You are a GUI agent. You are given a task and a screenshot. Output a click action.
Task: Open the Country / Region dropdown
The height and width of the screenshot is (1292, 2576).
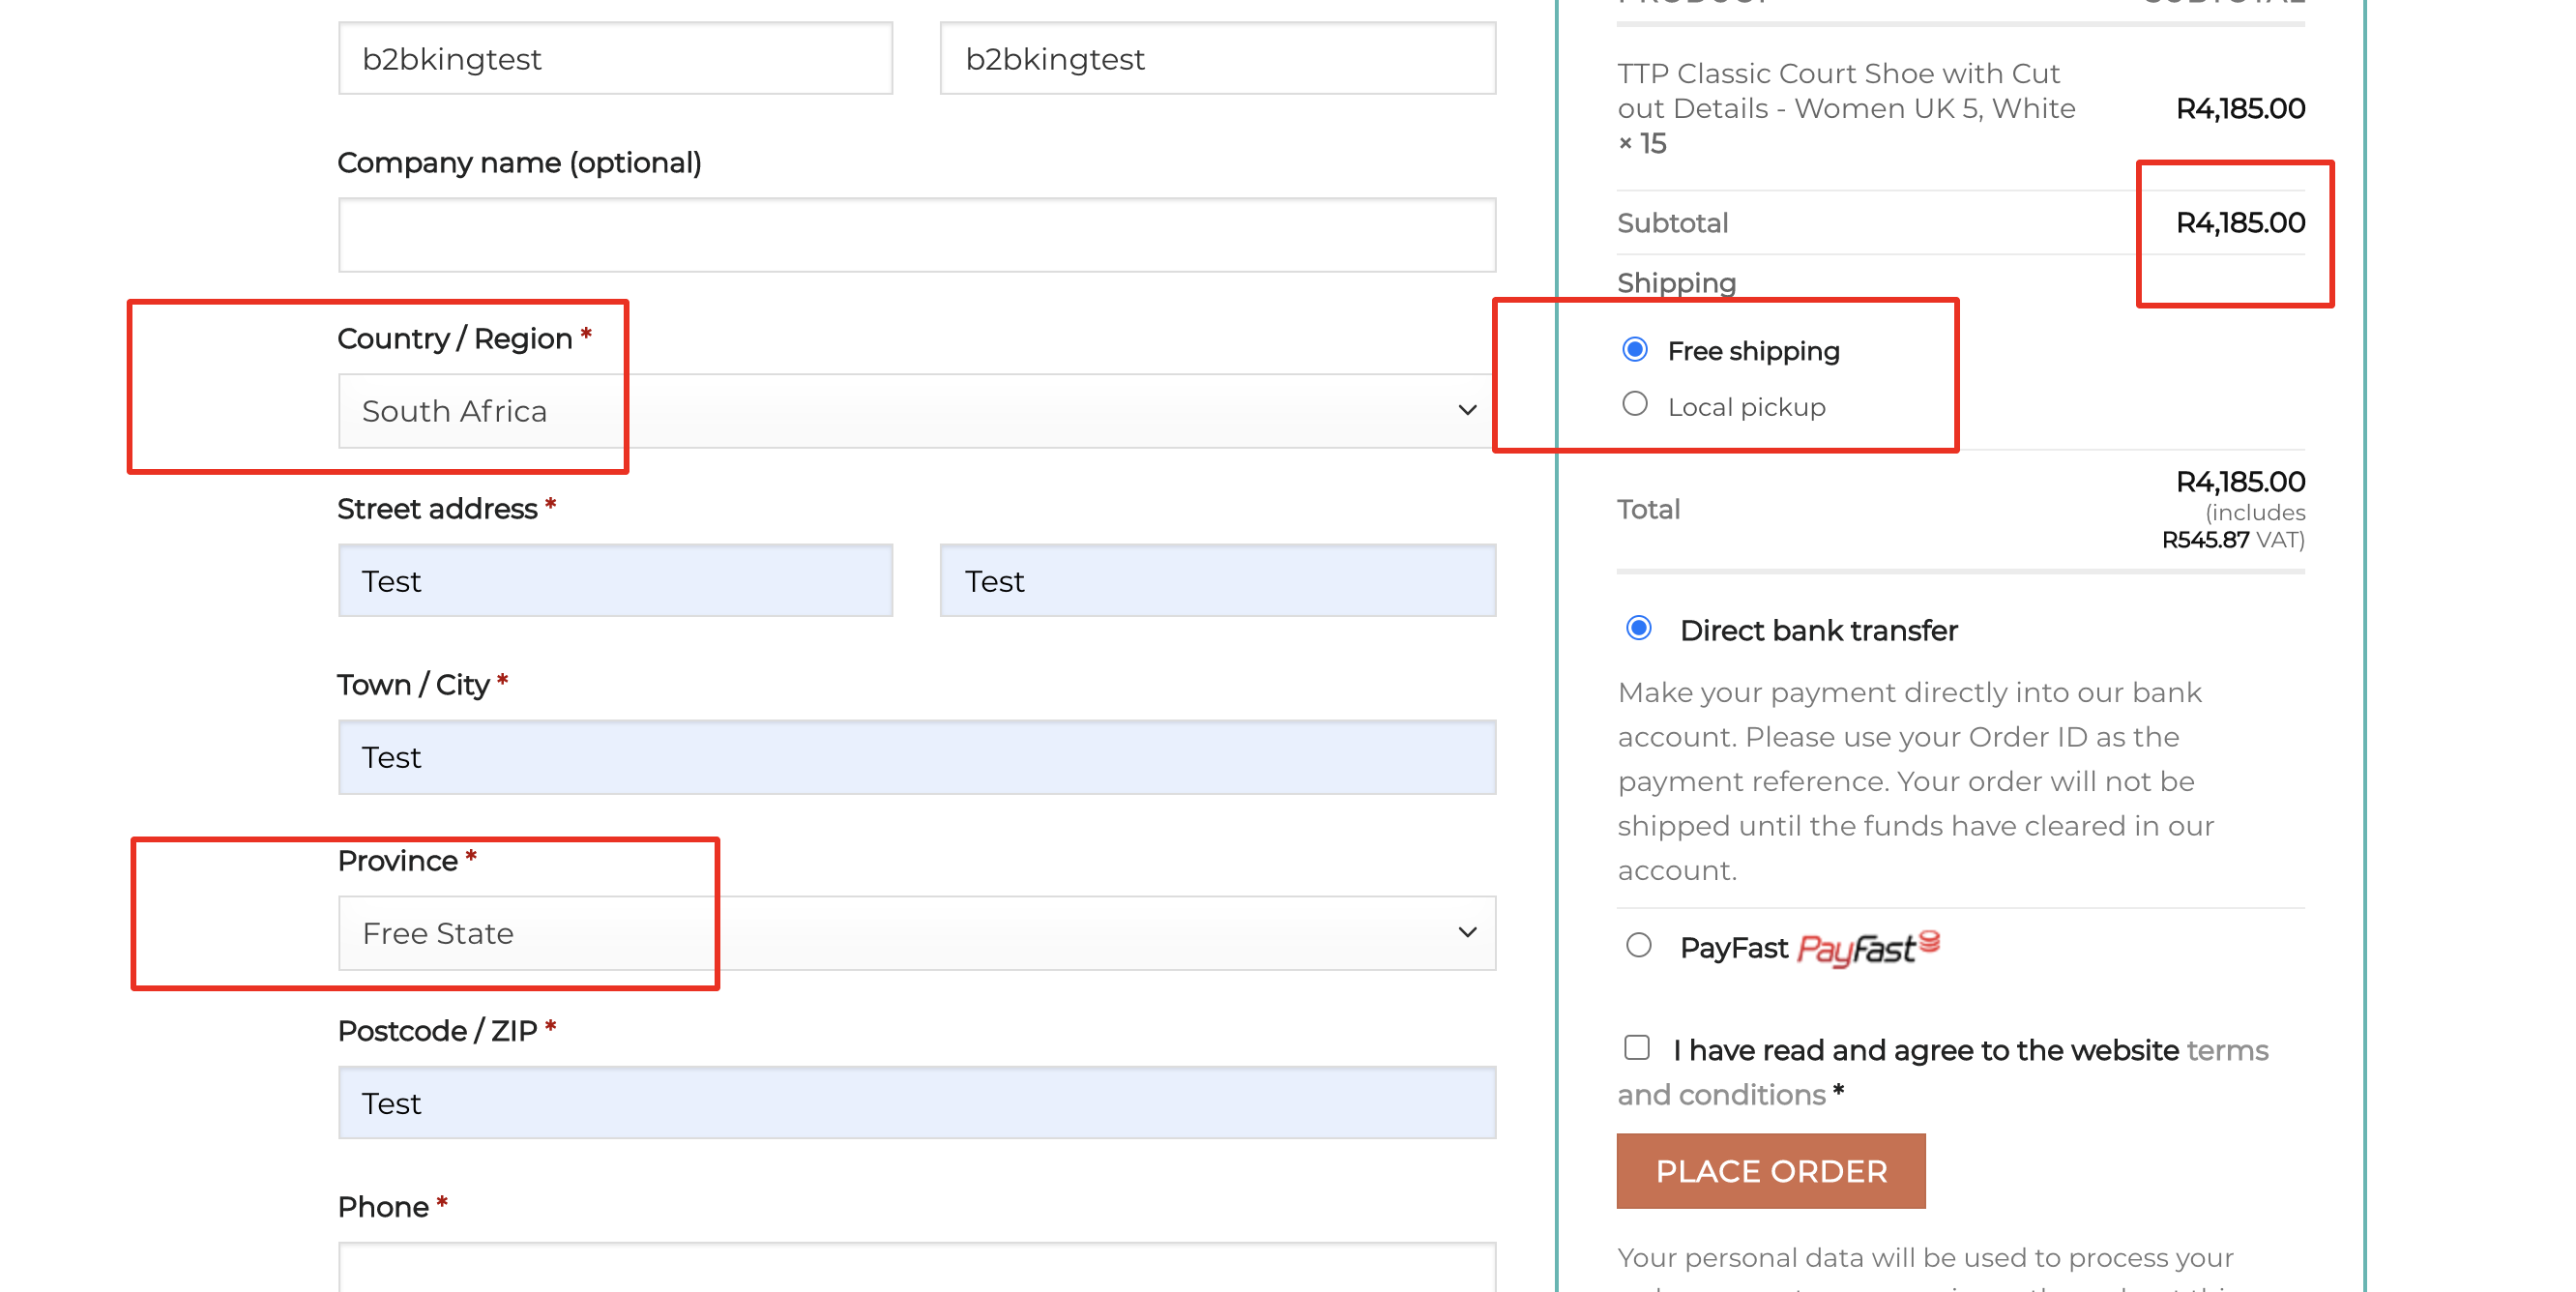tap(917, 411)
